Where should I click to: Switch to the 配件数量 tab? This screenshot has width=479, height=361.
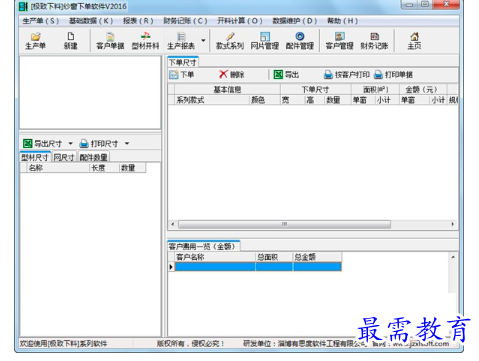click(94, 157)
